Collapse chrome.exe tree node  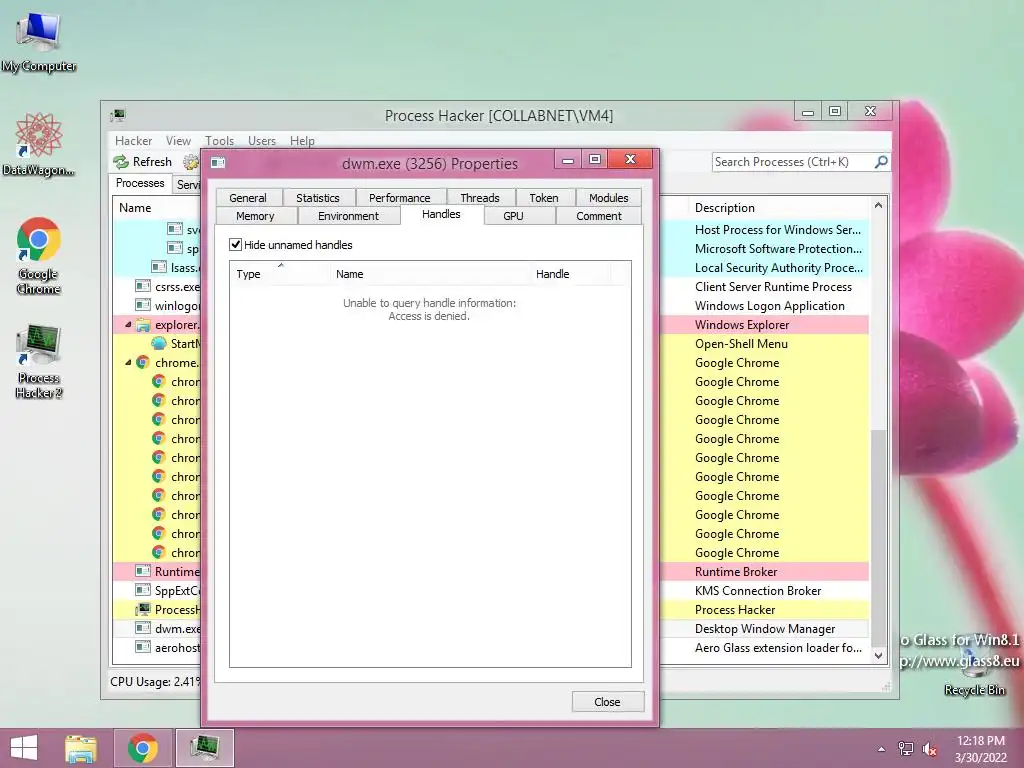[x=128, y=362]
